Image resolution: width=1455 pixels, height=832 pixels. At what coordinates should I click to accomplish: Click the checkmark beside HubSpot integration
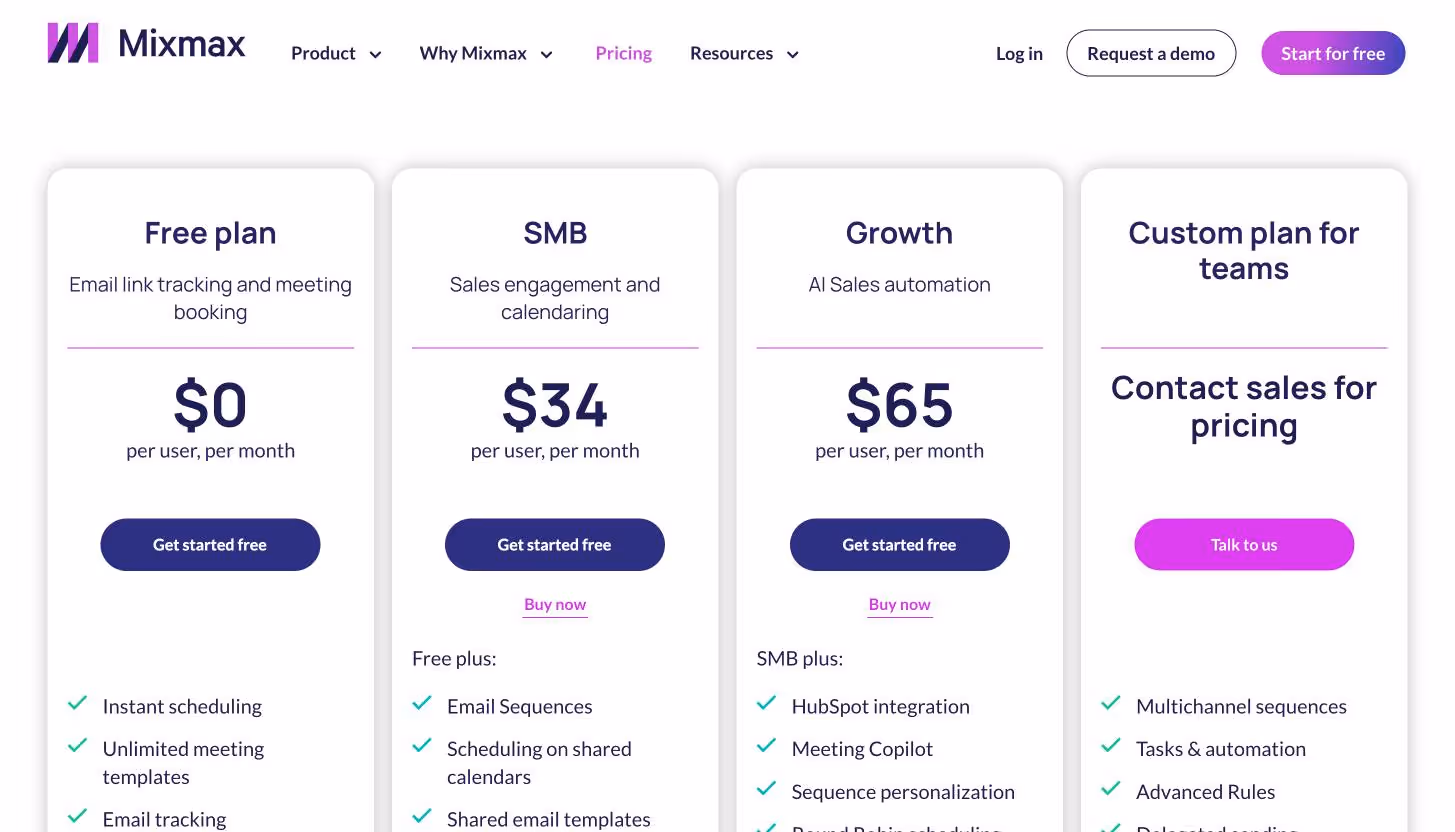click(x=767, y=703)
